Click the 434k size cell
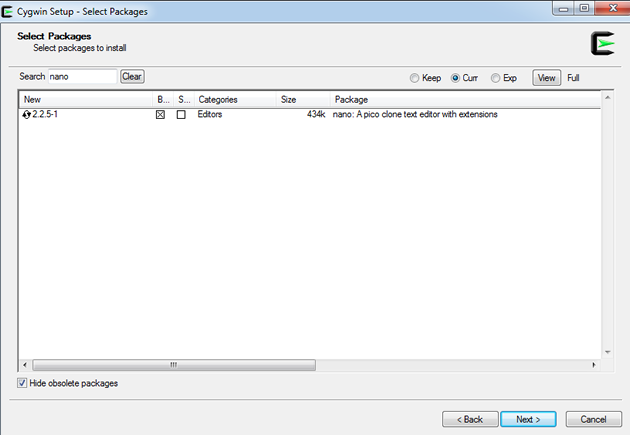Screen dimensions: 630x435 coord(316,114)
